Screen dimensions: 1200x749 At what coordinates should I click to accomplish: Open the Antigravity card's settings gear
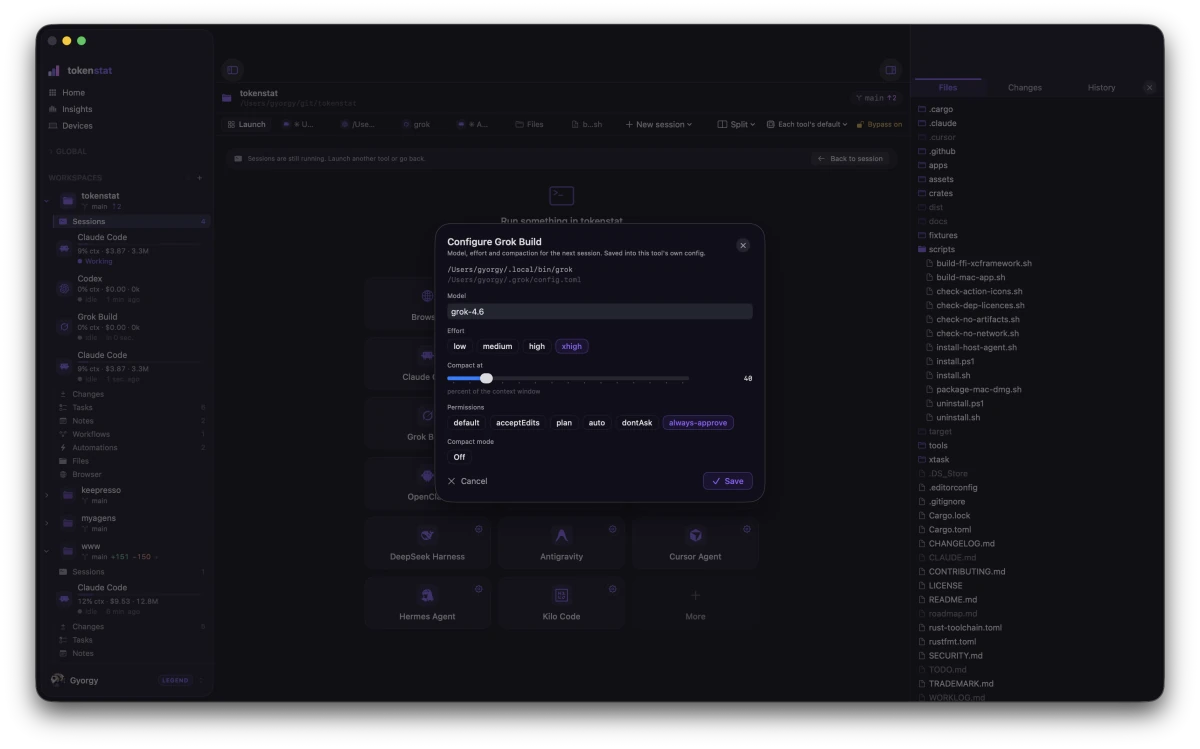(613, 529)
